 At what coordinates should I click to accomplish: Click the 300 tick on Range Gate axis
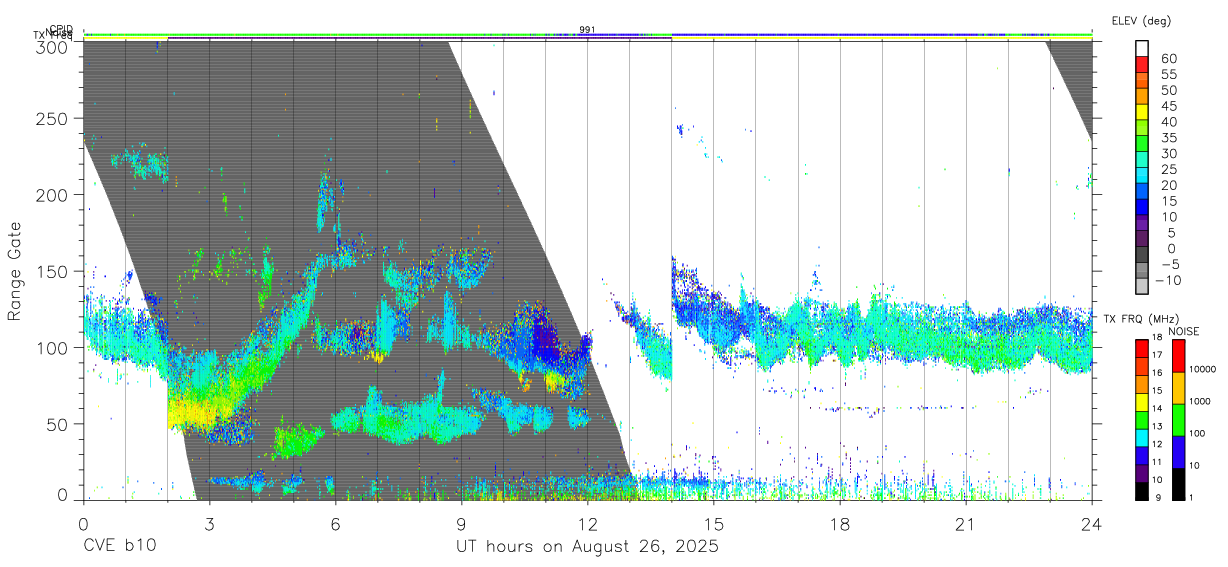click(54, 46)
